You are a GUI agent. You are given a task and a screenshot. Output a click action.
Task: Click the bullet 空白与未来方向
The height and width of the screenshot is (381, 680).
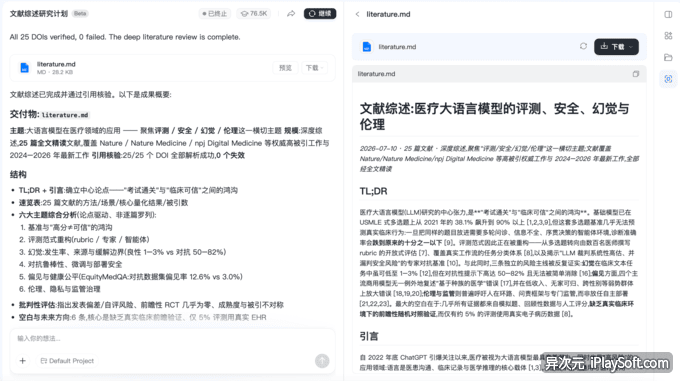point(142,317)
